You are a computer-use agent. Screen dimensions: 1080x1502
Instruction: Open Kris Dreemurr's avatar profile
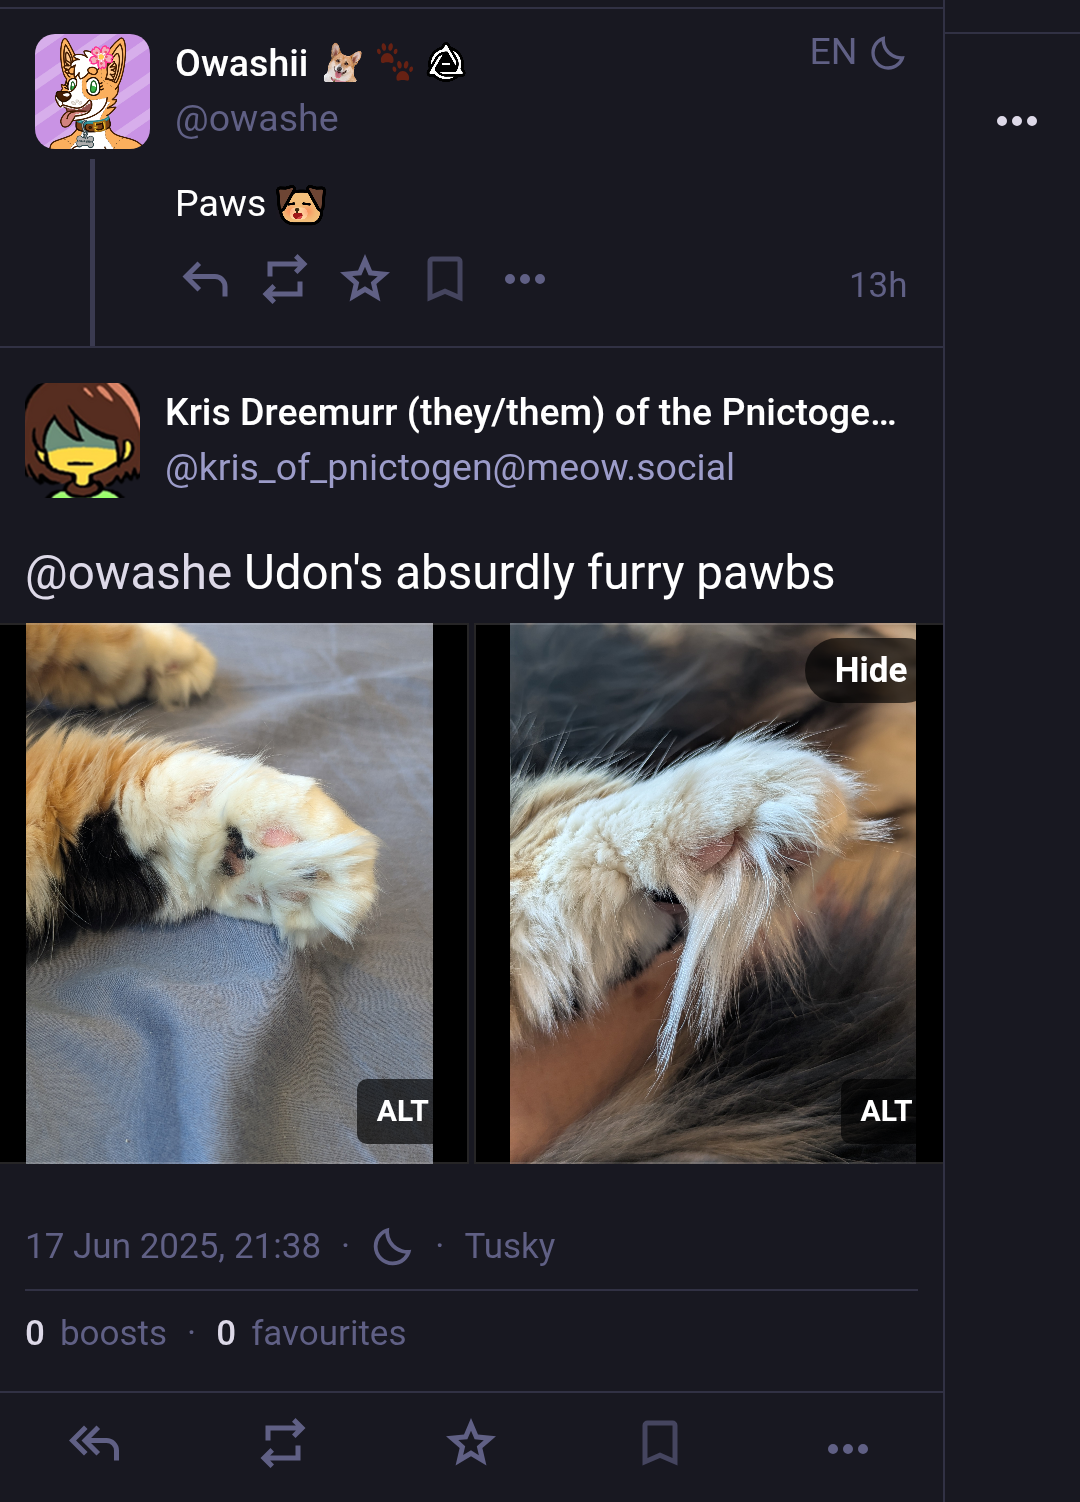[x=82, y=440]
